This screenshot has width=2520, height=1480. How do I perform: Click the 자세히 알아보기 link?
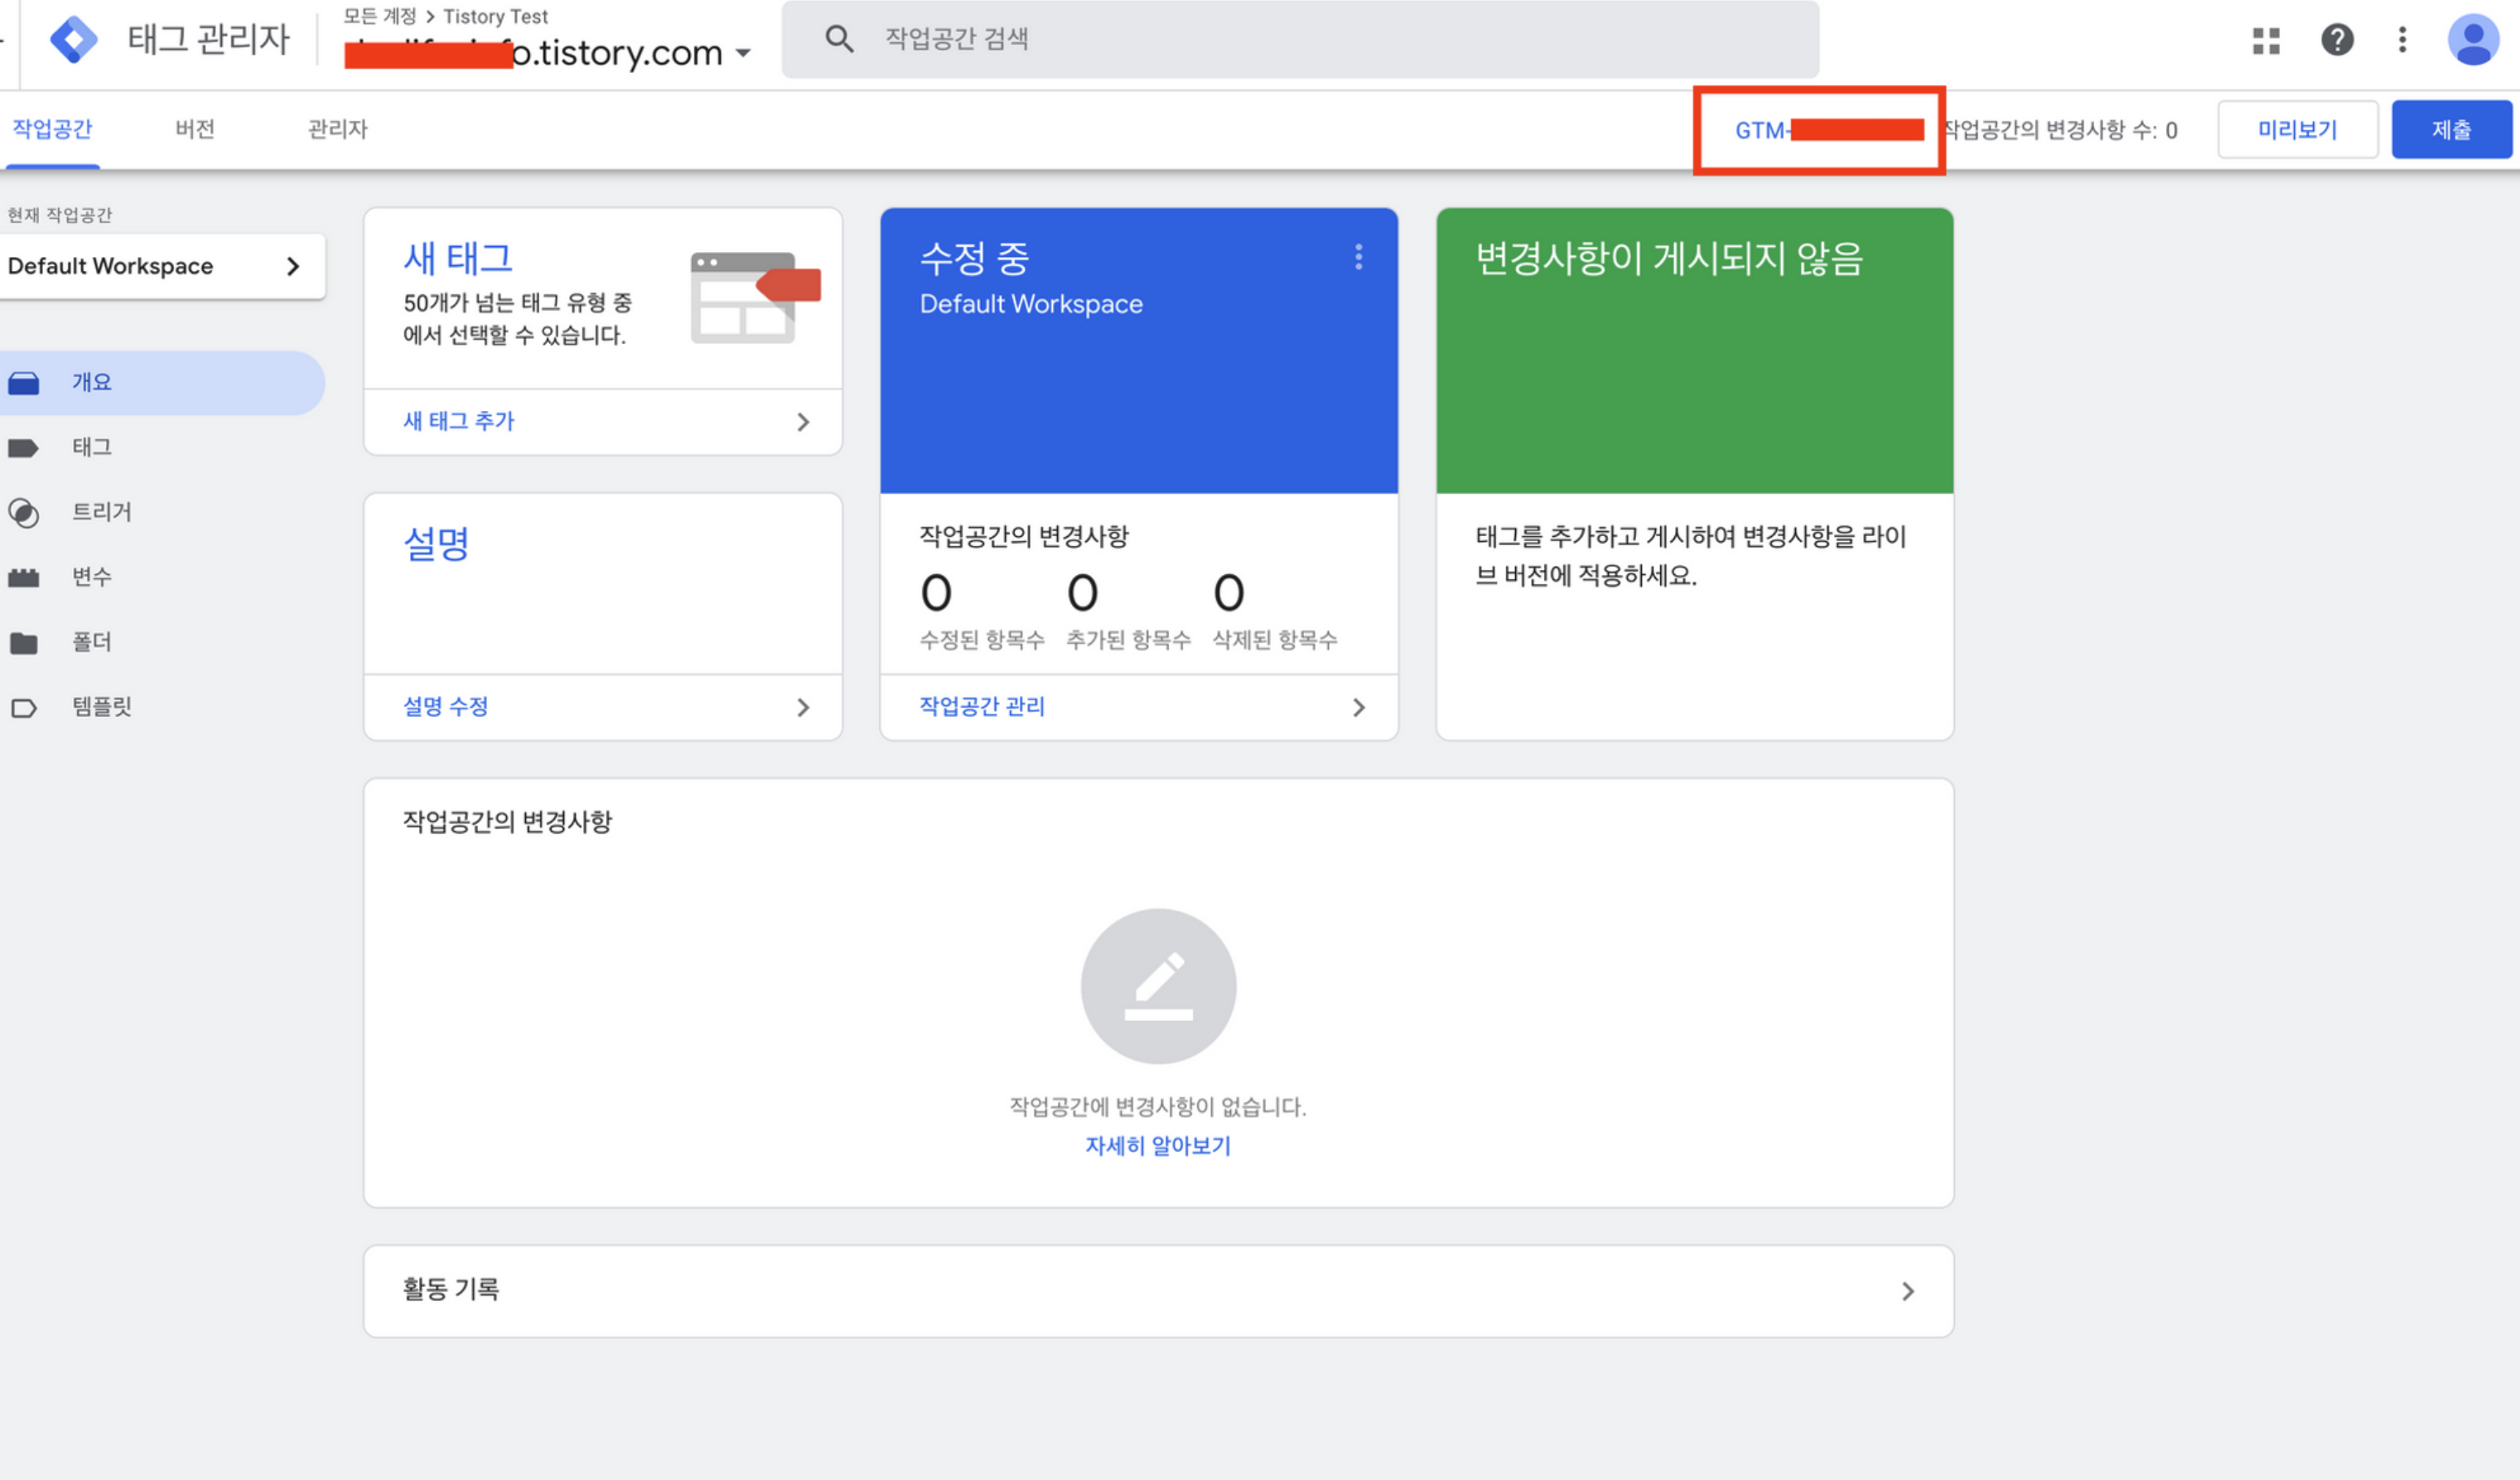[x=1157, y=1146]
